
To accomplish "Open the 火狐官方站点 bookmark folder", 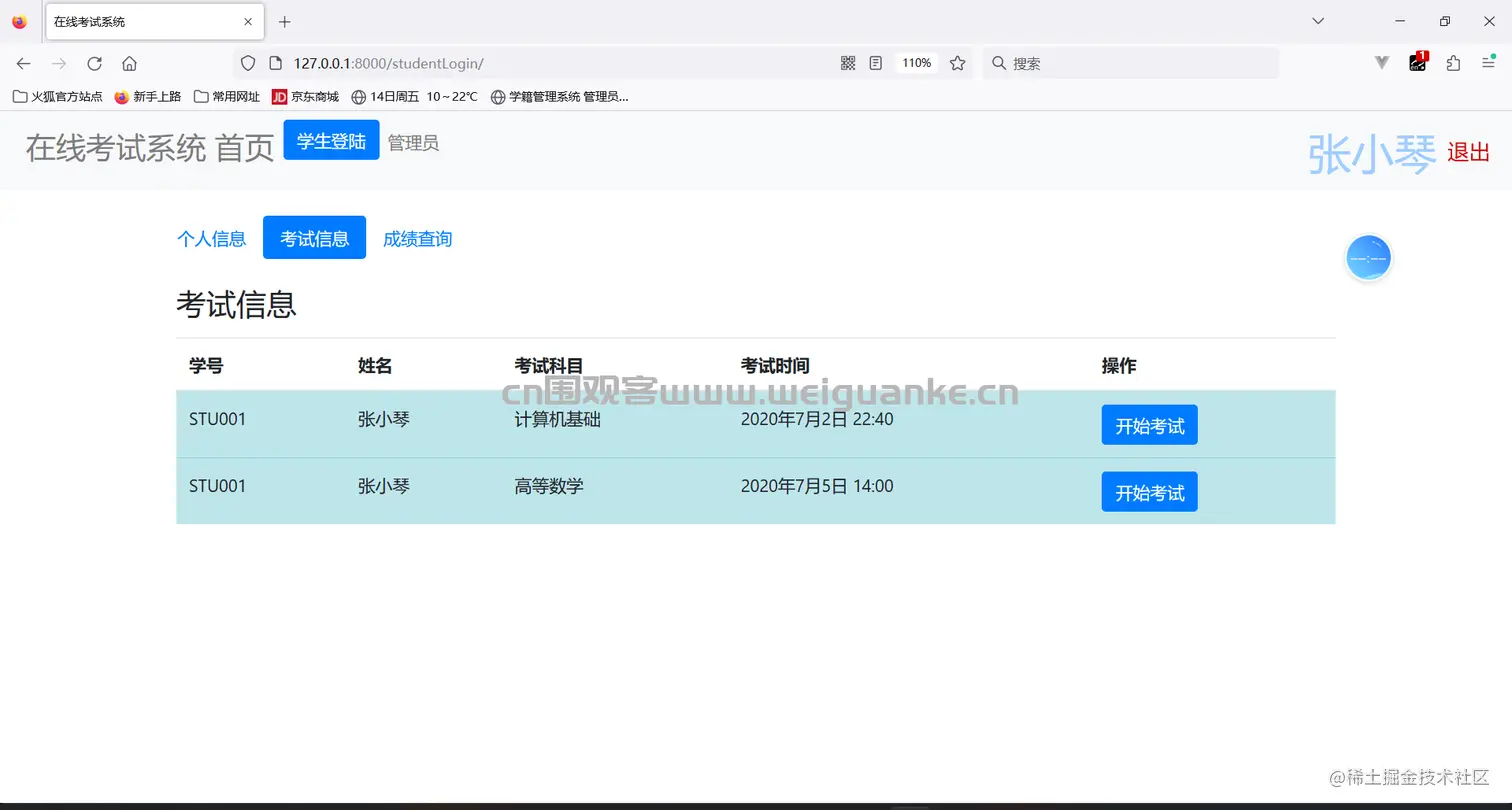I will (x=57, y=97).
